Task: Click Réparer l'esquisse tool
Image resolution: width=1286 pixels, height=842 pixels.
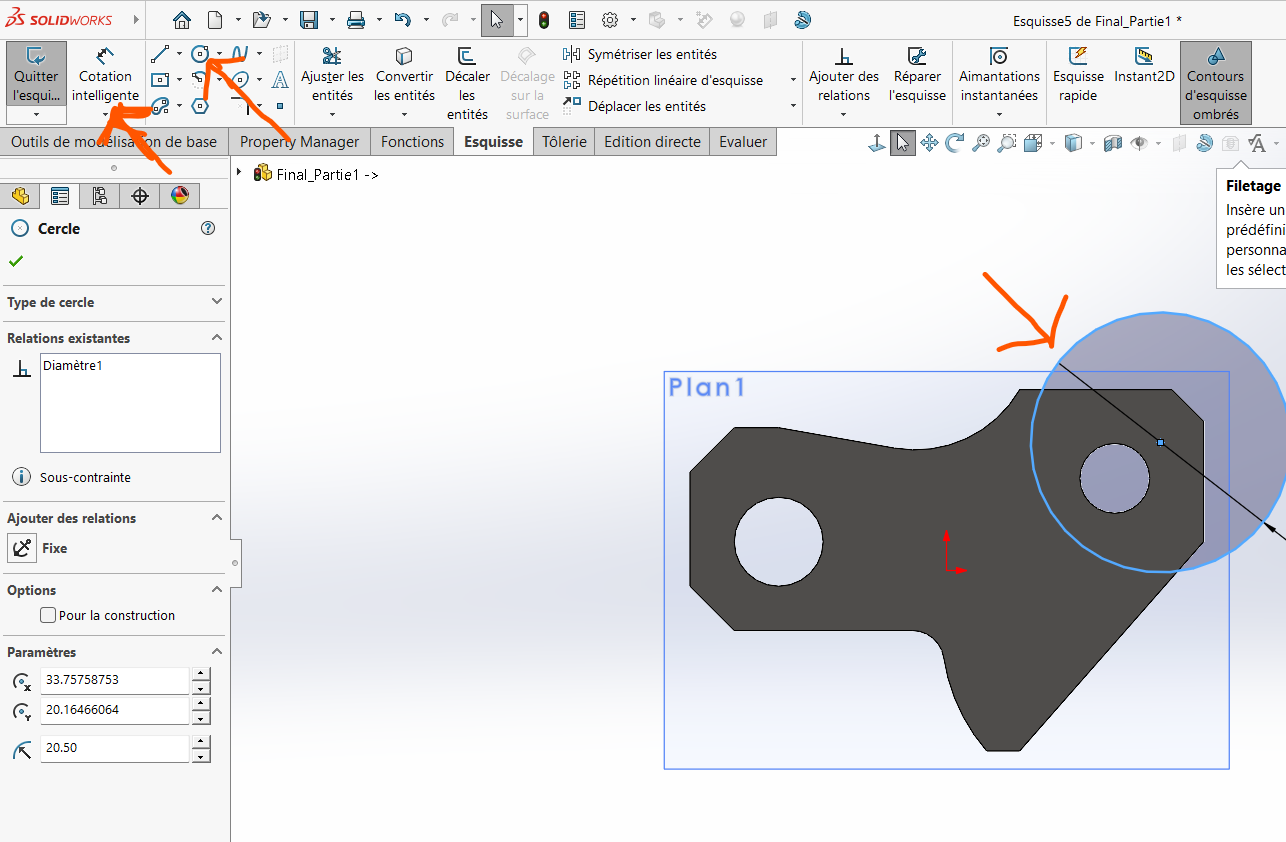Action: pos(917,75)
